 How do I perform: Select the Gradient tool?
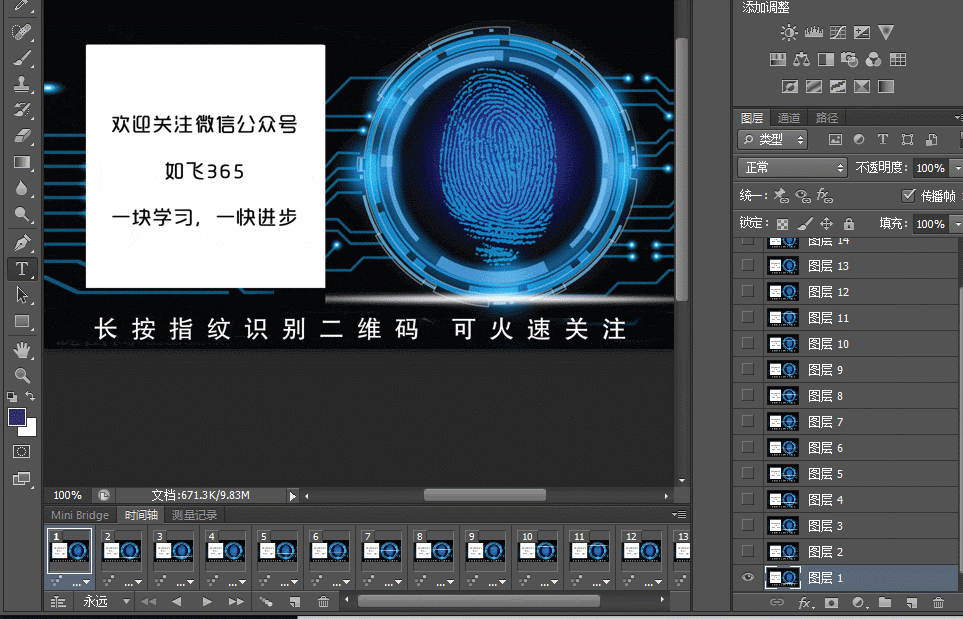(22, 162)
